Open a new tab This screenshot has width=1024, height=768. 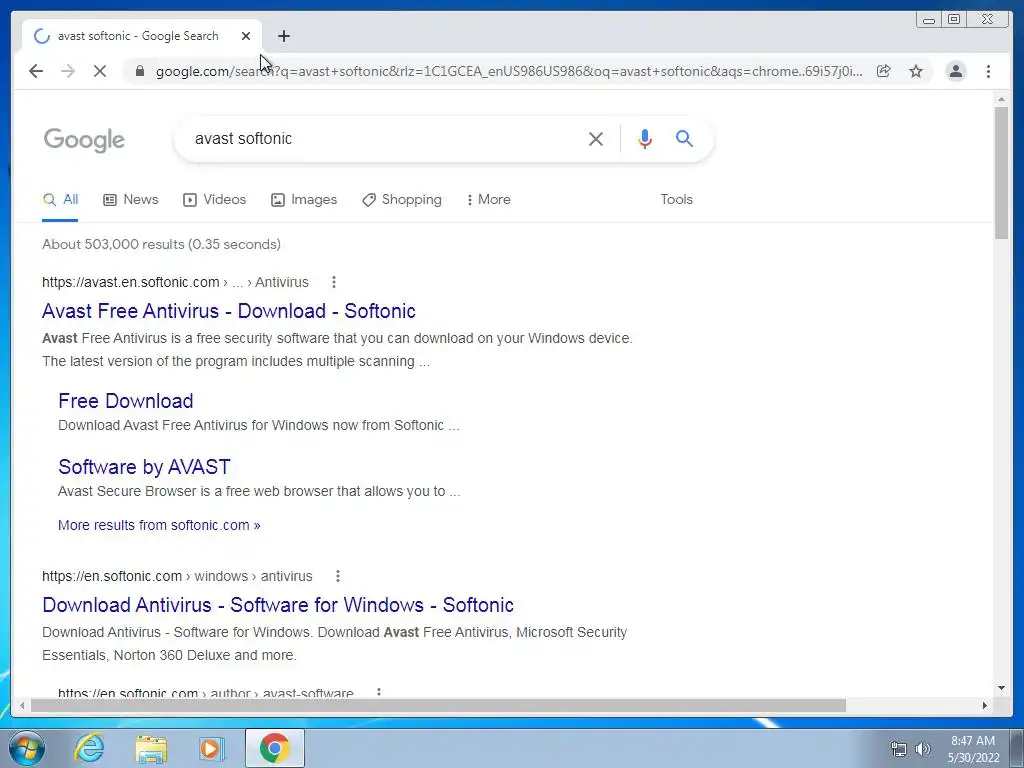pyautogui.click(x=283, y=36)
